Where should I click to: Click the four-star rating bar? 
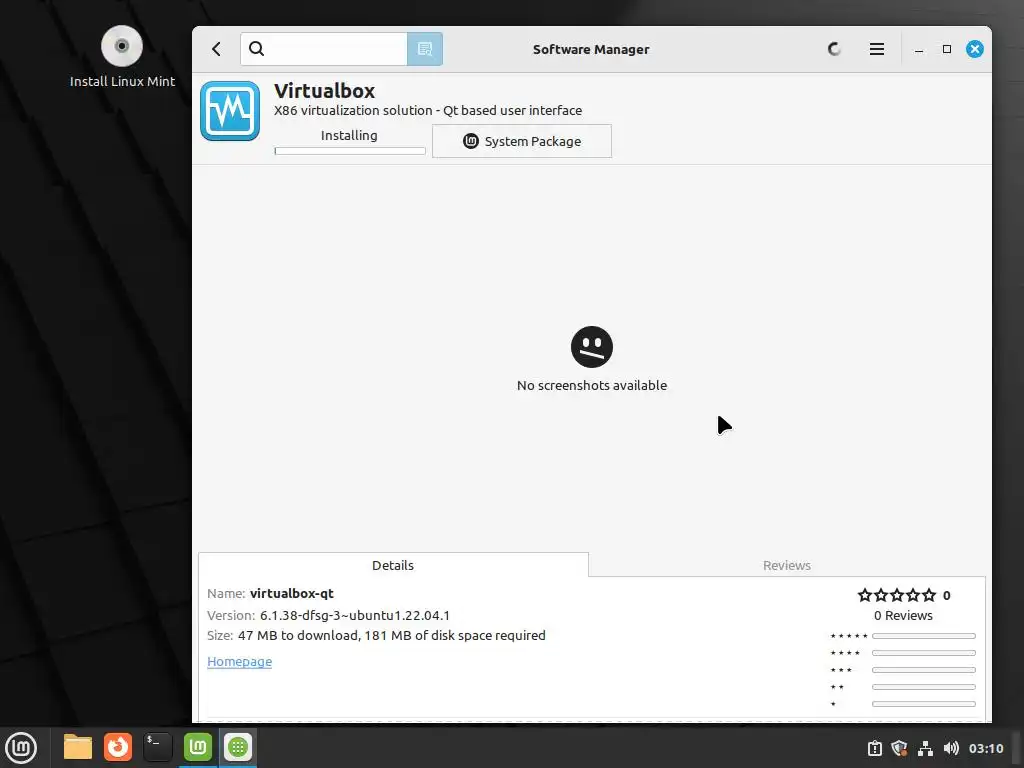(923, 653)
